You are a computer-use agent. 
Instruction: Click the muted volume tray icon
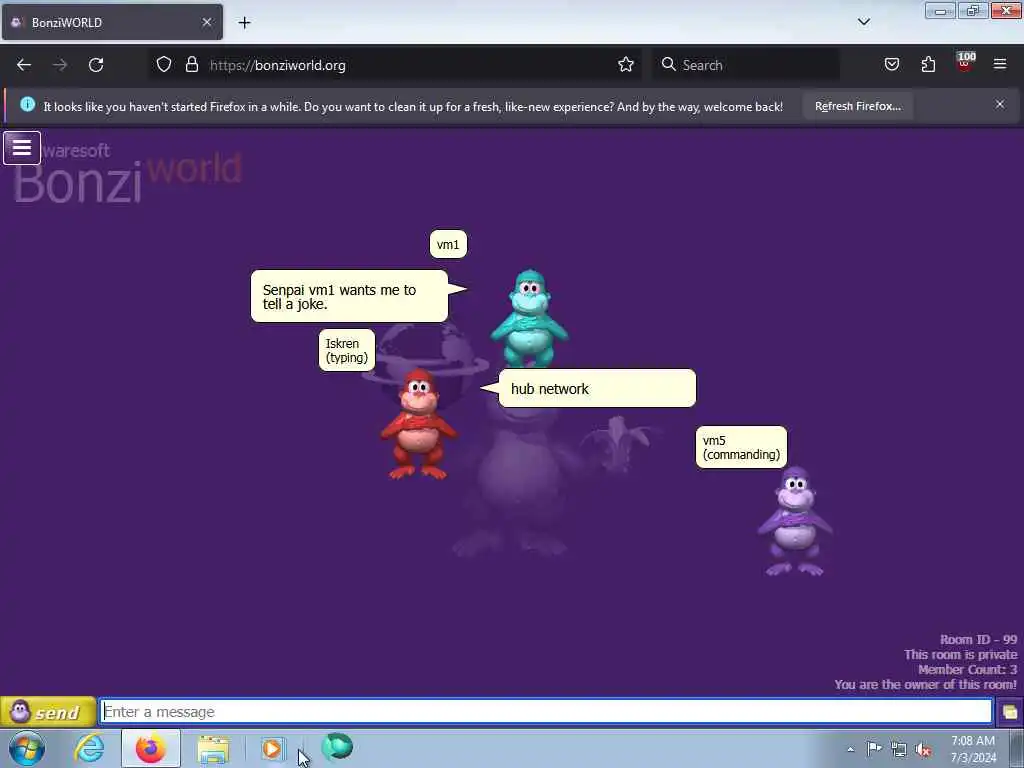pos(923,749)
